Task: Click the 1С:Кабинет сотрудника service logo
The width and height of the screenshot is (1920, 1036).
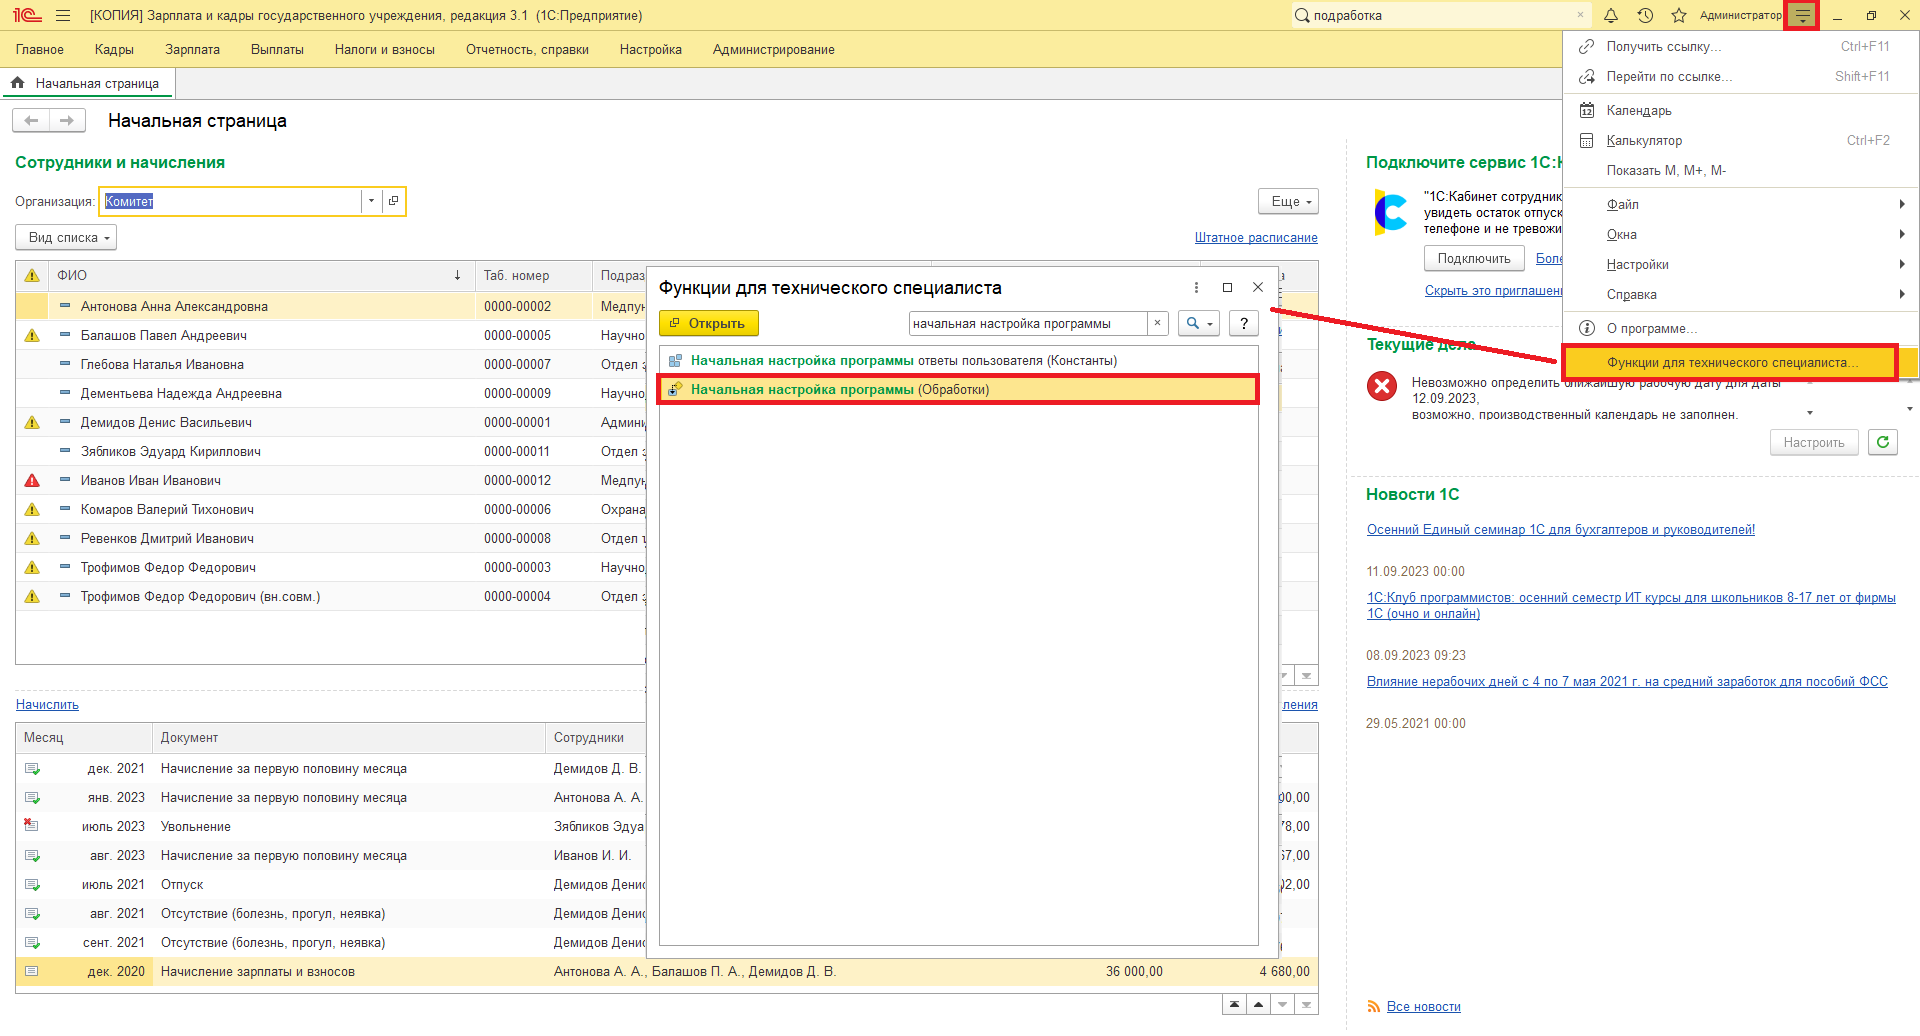Action: pyautogui.click(x=1391, y=212)
